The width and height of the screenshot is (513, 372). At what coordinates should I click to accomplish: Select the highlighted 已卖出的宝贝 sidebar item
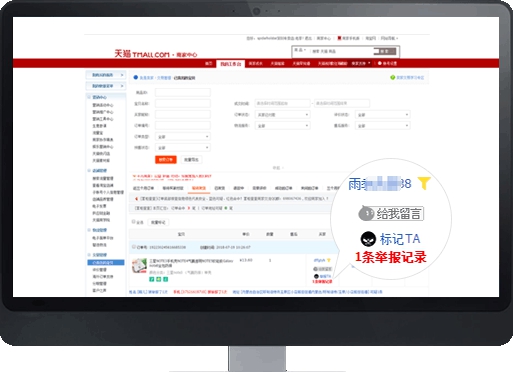tap(106, 263)
